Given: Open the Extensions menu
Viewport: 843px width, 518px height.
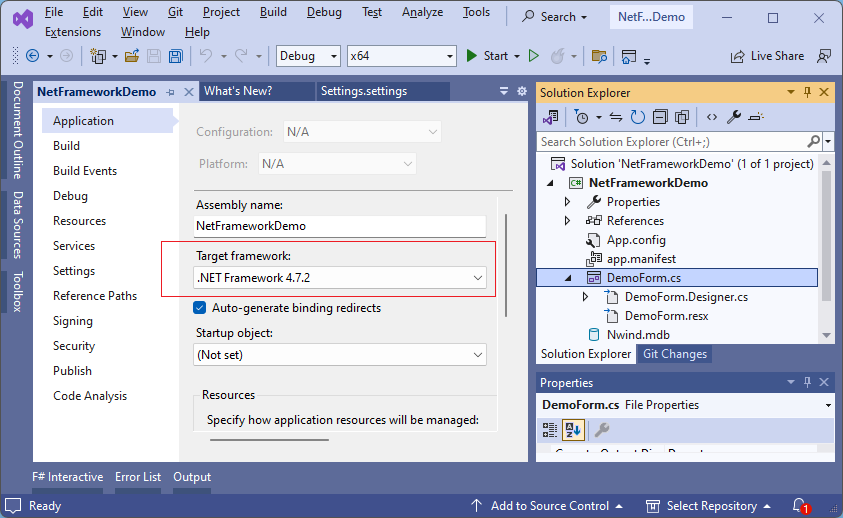Looking at the screenshot, I should click(73, 32).
